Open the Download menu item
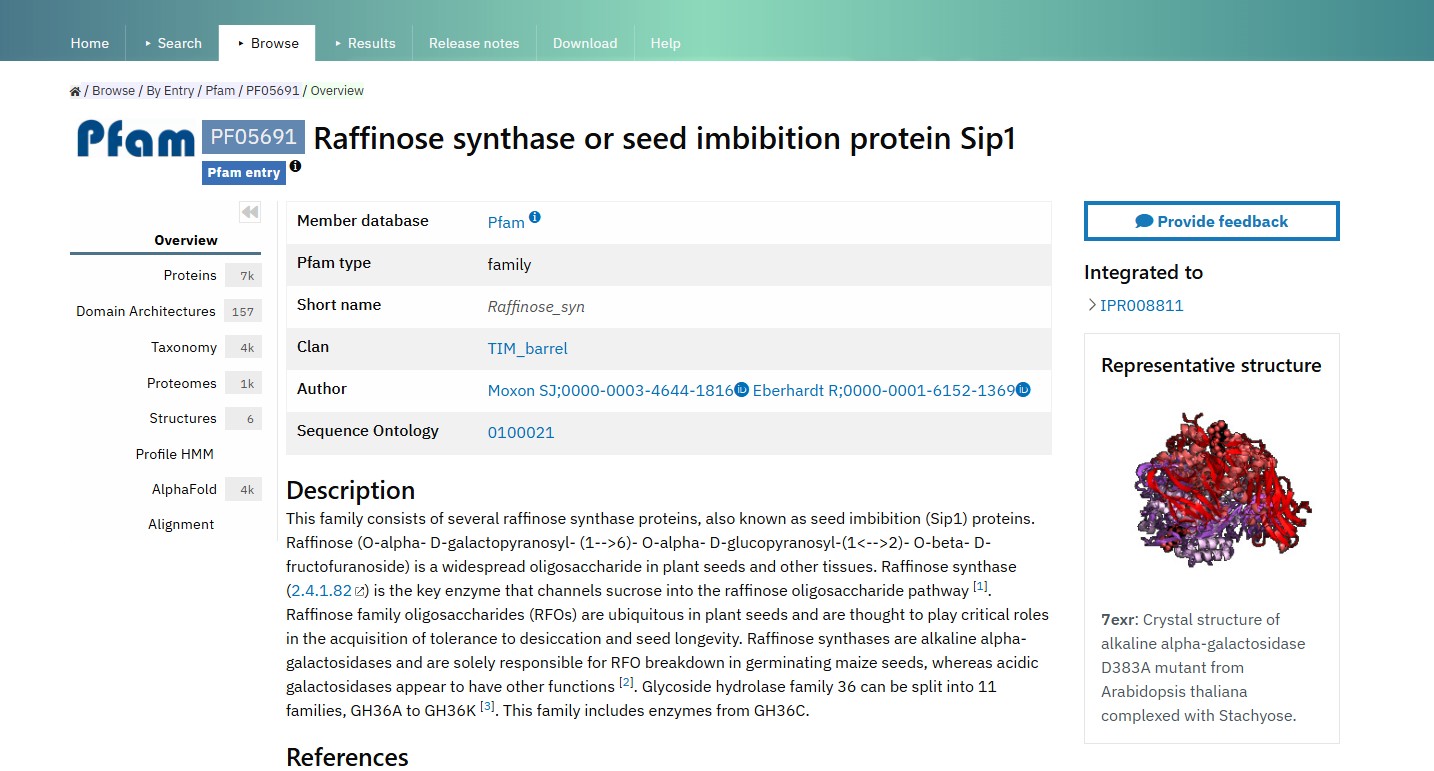This screenshot has width=1434, height=771. [585, 43]
